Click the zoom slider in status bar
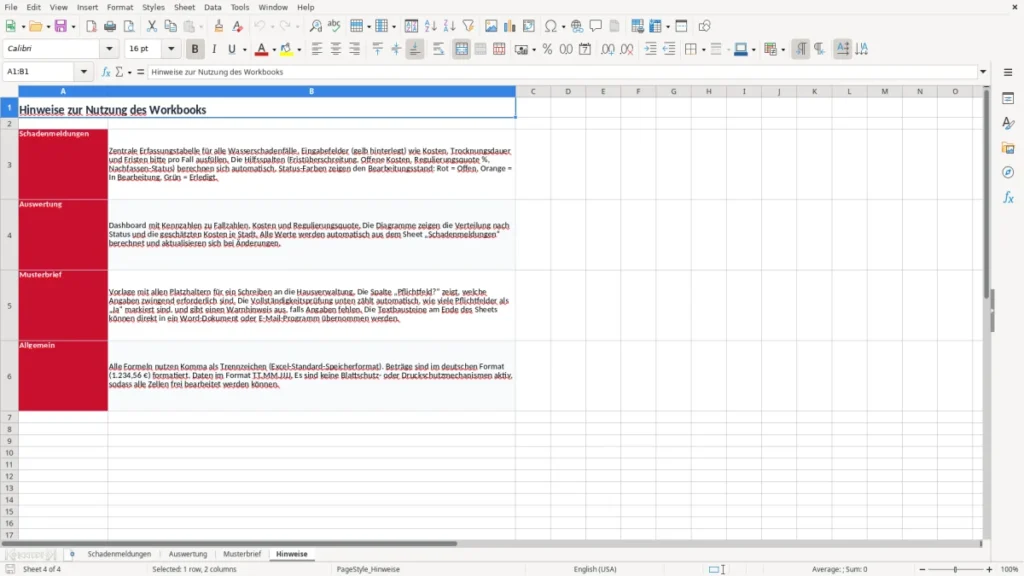Viewport: 1024px width, 576px height. [x=955, y=569]
